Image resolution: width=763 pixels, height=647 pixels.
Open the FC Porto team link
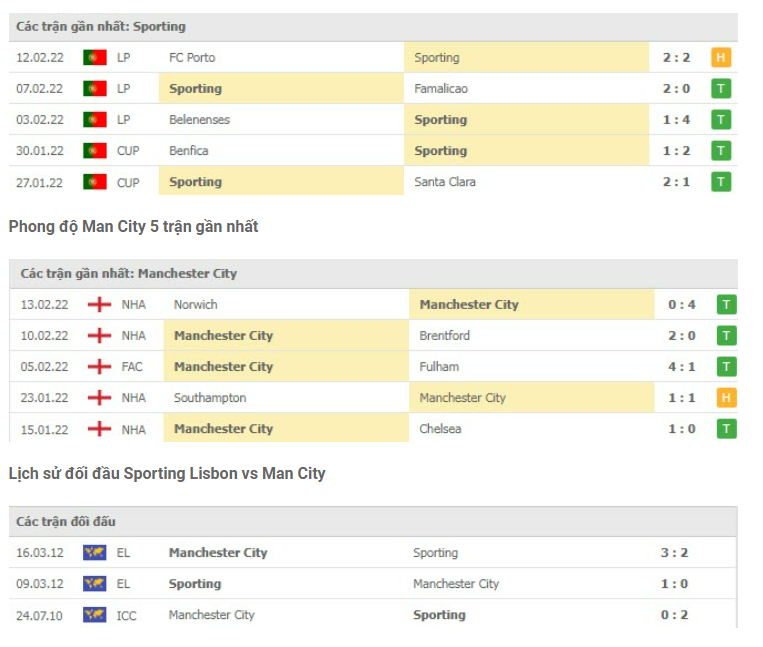point(192,58)
